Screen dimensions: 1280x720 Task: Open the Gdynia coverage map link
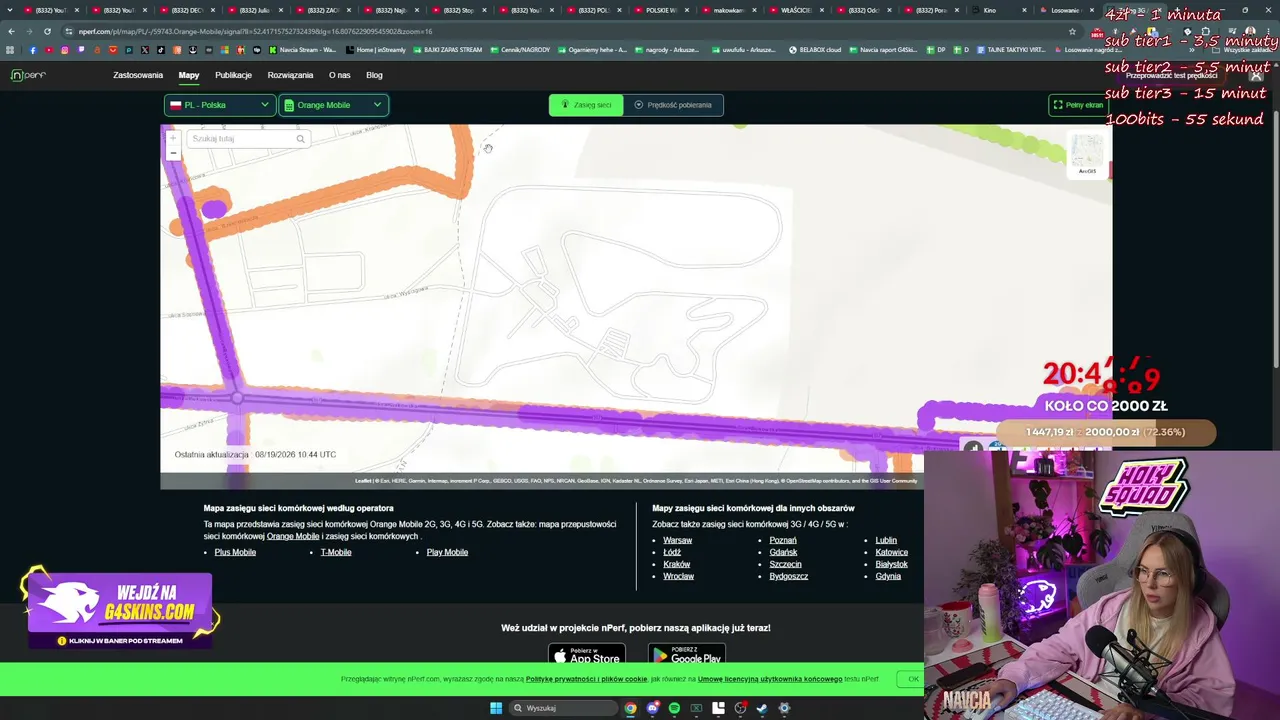tap(888, 576)
